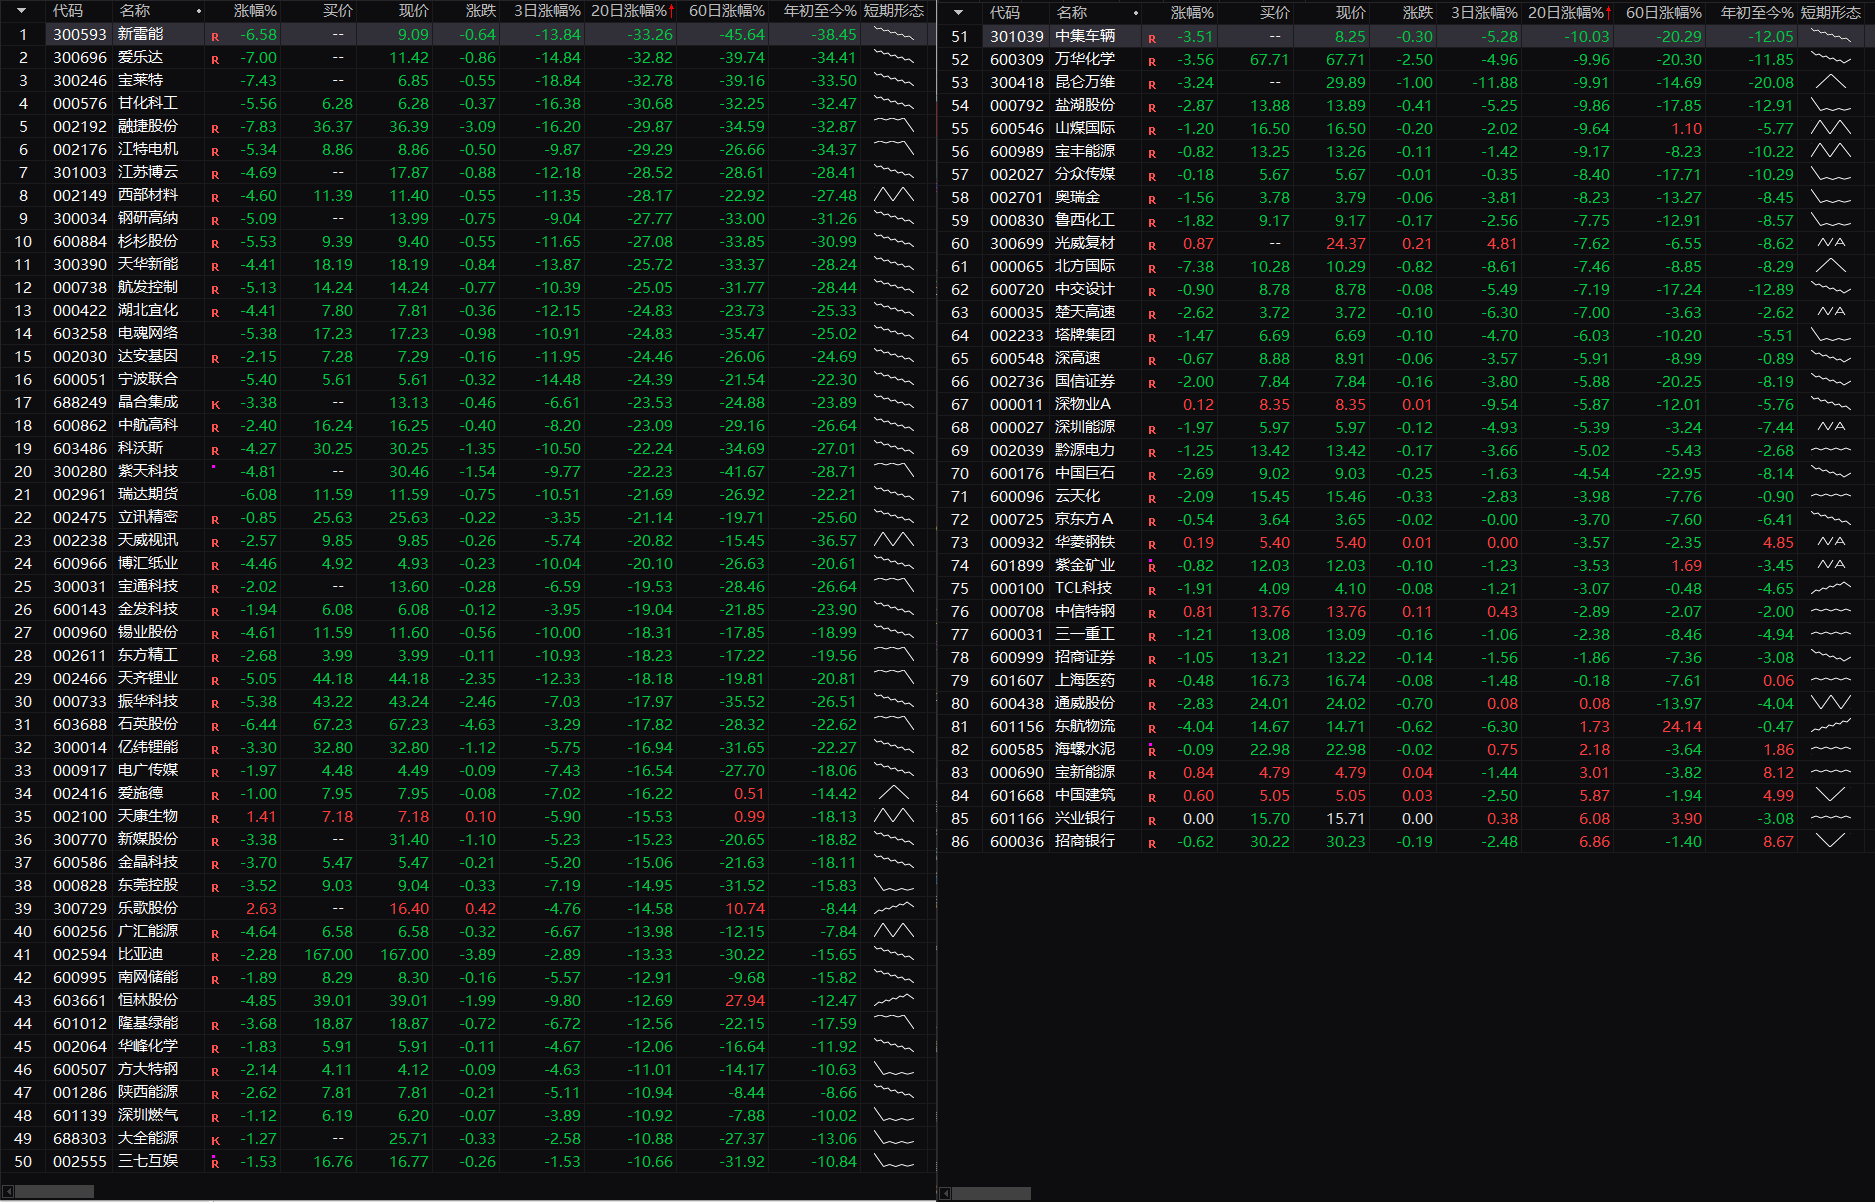This screenshot has width=1875, height=1202.
Task: Click the R marker in 紫金矿业 row
Action: (1152, 568)
